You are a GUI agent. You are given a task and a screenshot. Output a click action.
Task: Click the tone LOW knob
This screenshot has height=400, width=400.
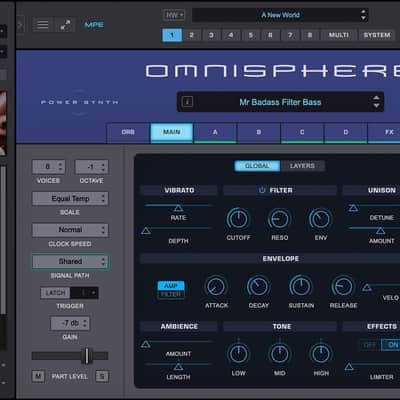(239, 354)
